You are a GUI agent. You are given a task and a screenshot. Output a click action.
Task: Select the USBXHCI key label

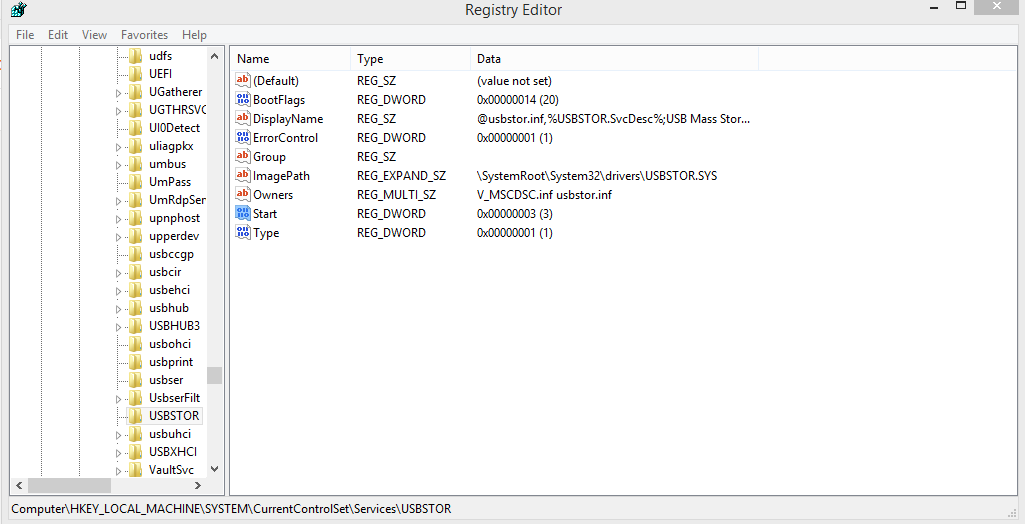pyautogui.click(x=173, y=451)
